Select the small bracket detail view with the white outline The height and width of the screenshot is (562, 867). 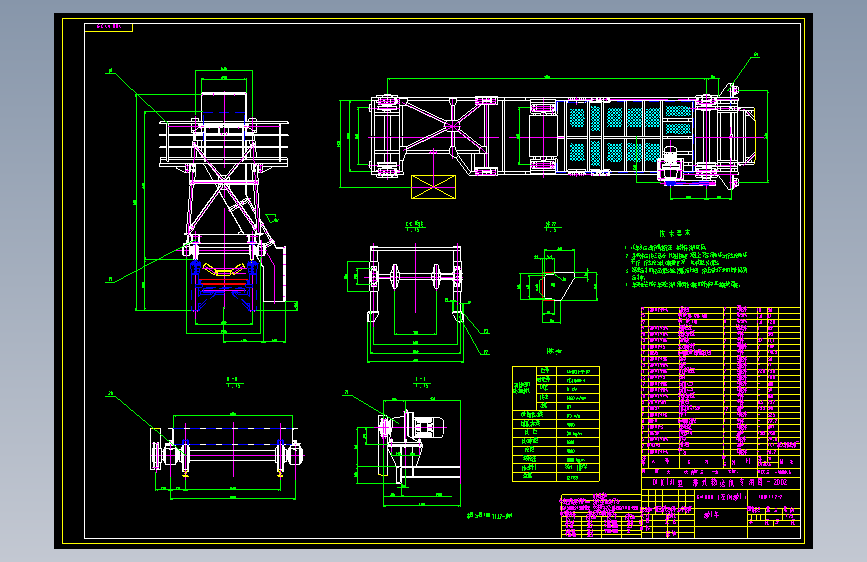(x=558, y=285)
